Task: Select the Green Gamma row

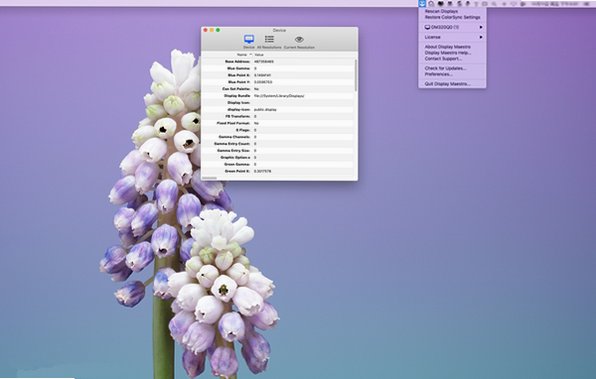Action: click(278, 164)
